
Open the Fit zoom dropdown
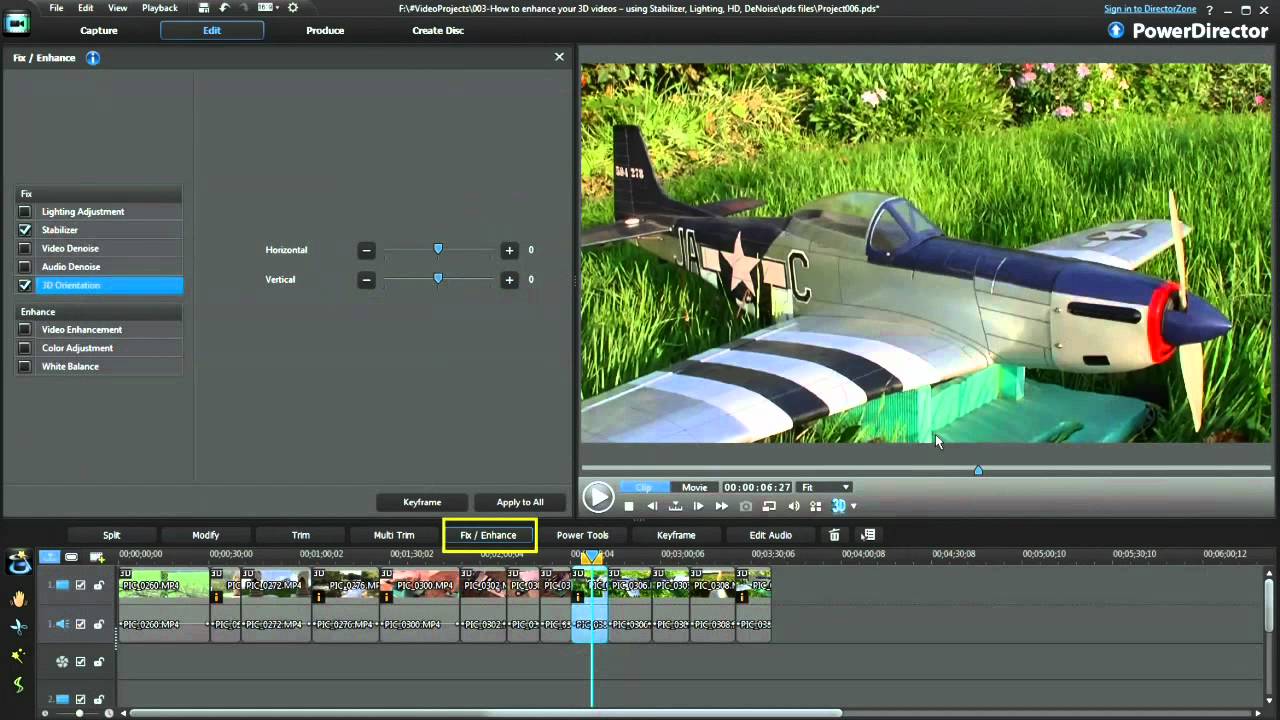[x=825, y=487]
